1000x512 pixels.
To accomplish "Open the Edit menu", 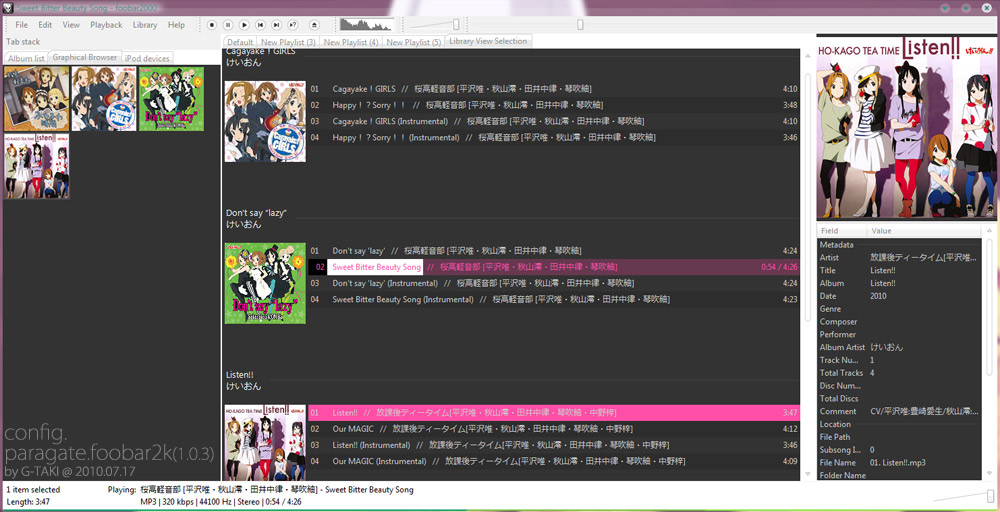I will tap(45, 25).
